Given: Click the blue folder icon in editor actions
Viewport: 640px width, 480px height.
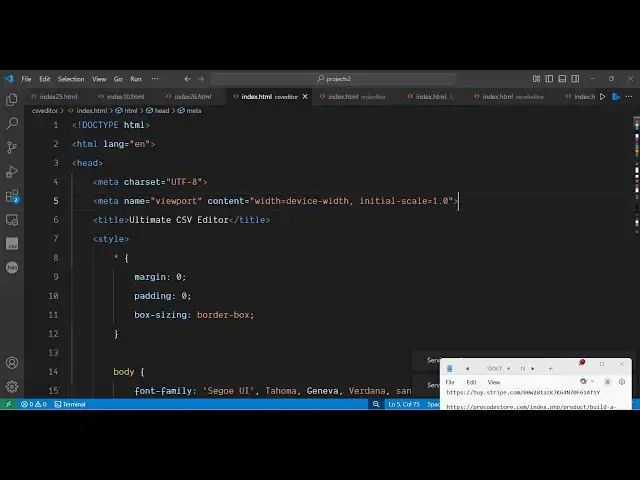Looking at the screenshot, I should coord(616,97).
